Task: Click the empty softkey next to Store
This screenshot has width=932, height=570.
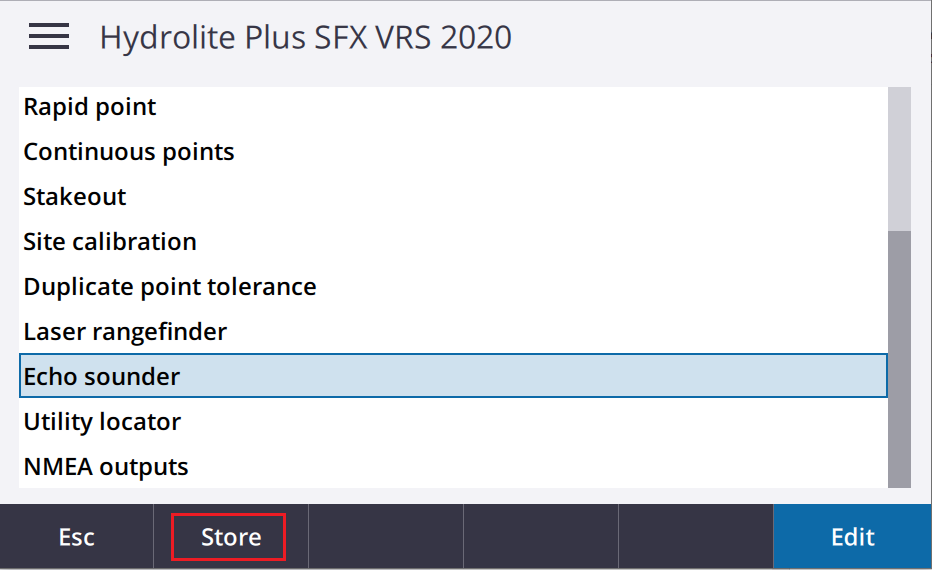Action: pyautogui.click(x=386, y=537)
